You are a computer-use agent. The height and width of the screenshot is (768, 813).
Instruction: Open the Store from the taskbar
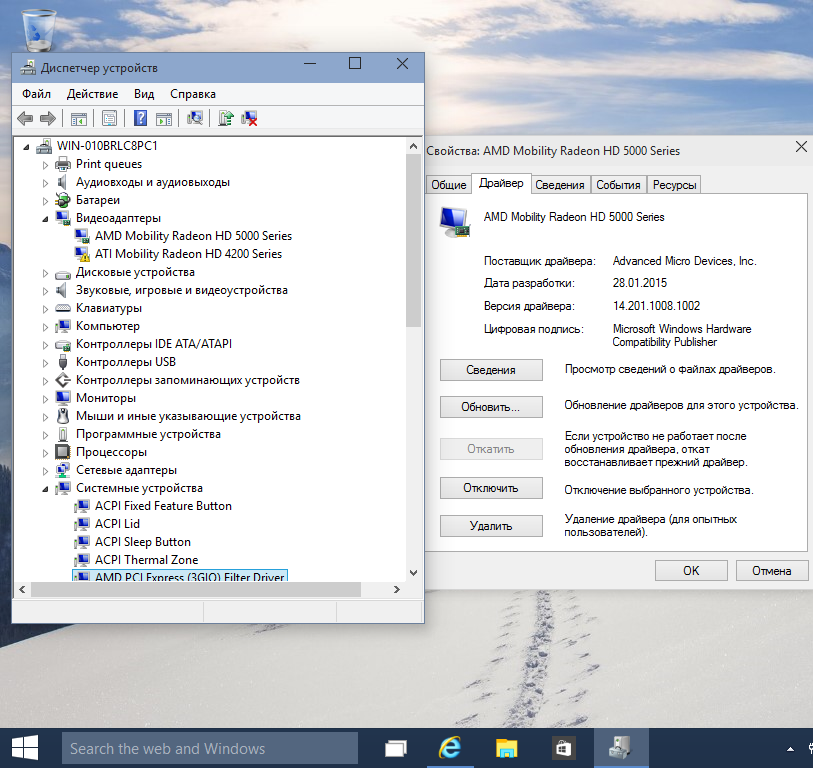563,748
